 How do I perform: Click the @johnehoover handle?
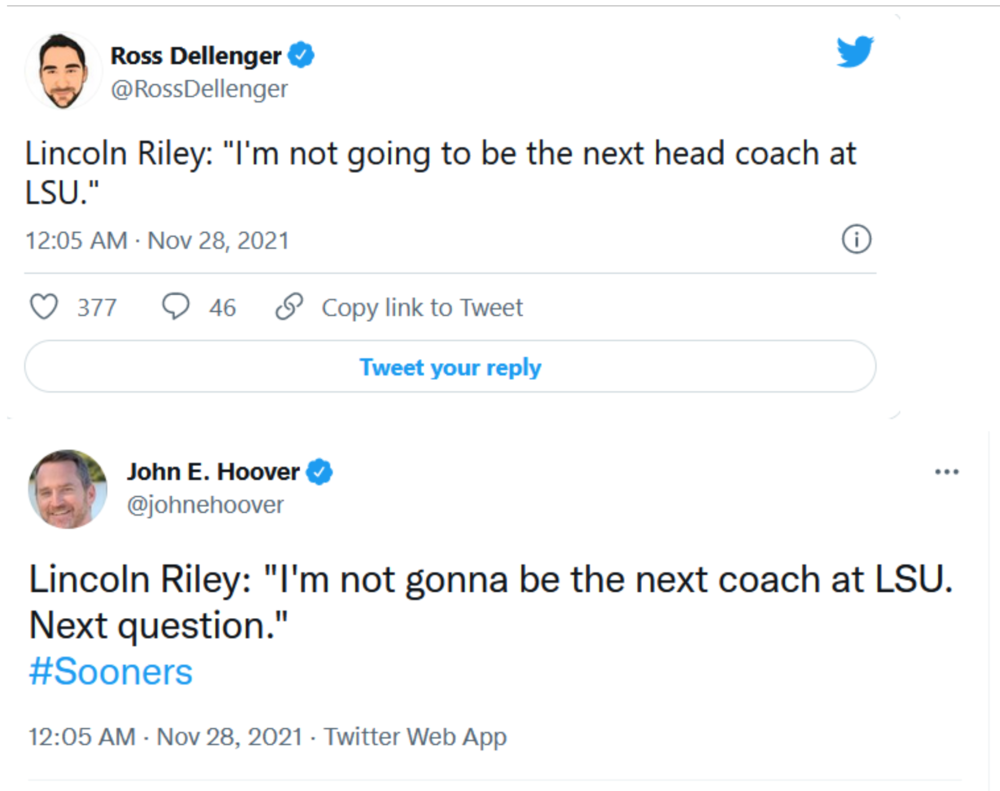205,505
